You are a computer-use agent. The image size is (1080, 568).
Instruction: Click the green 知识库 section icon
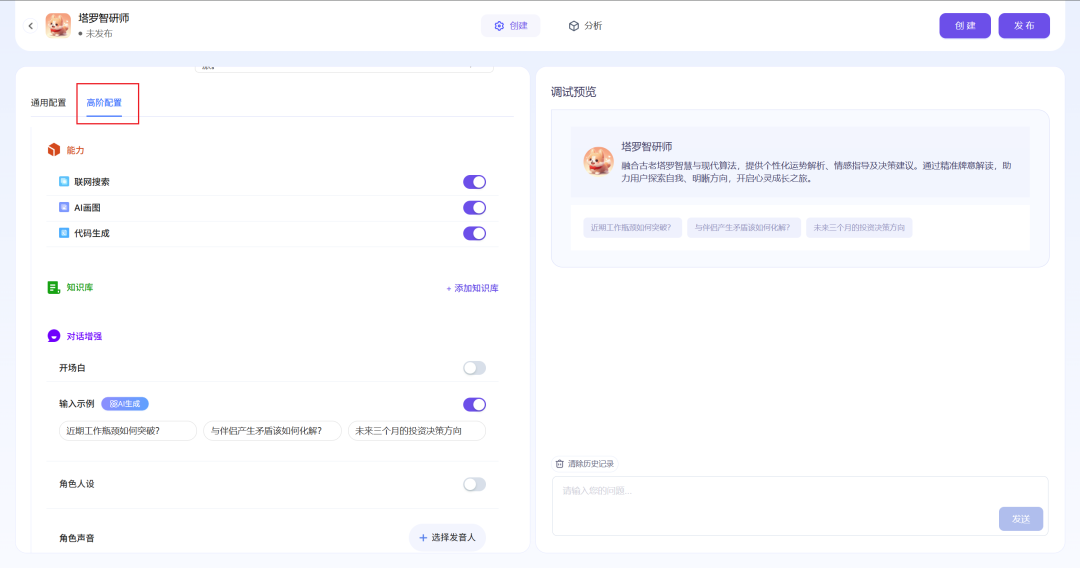tap(53, 287)
